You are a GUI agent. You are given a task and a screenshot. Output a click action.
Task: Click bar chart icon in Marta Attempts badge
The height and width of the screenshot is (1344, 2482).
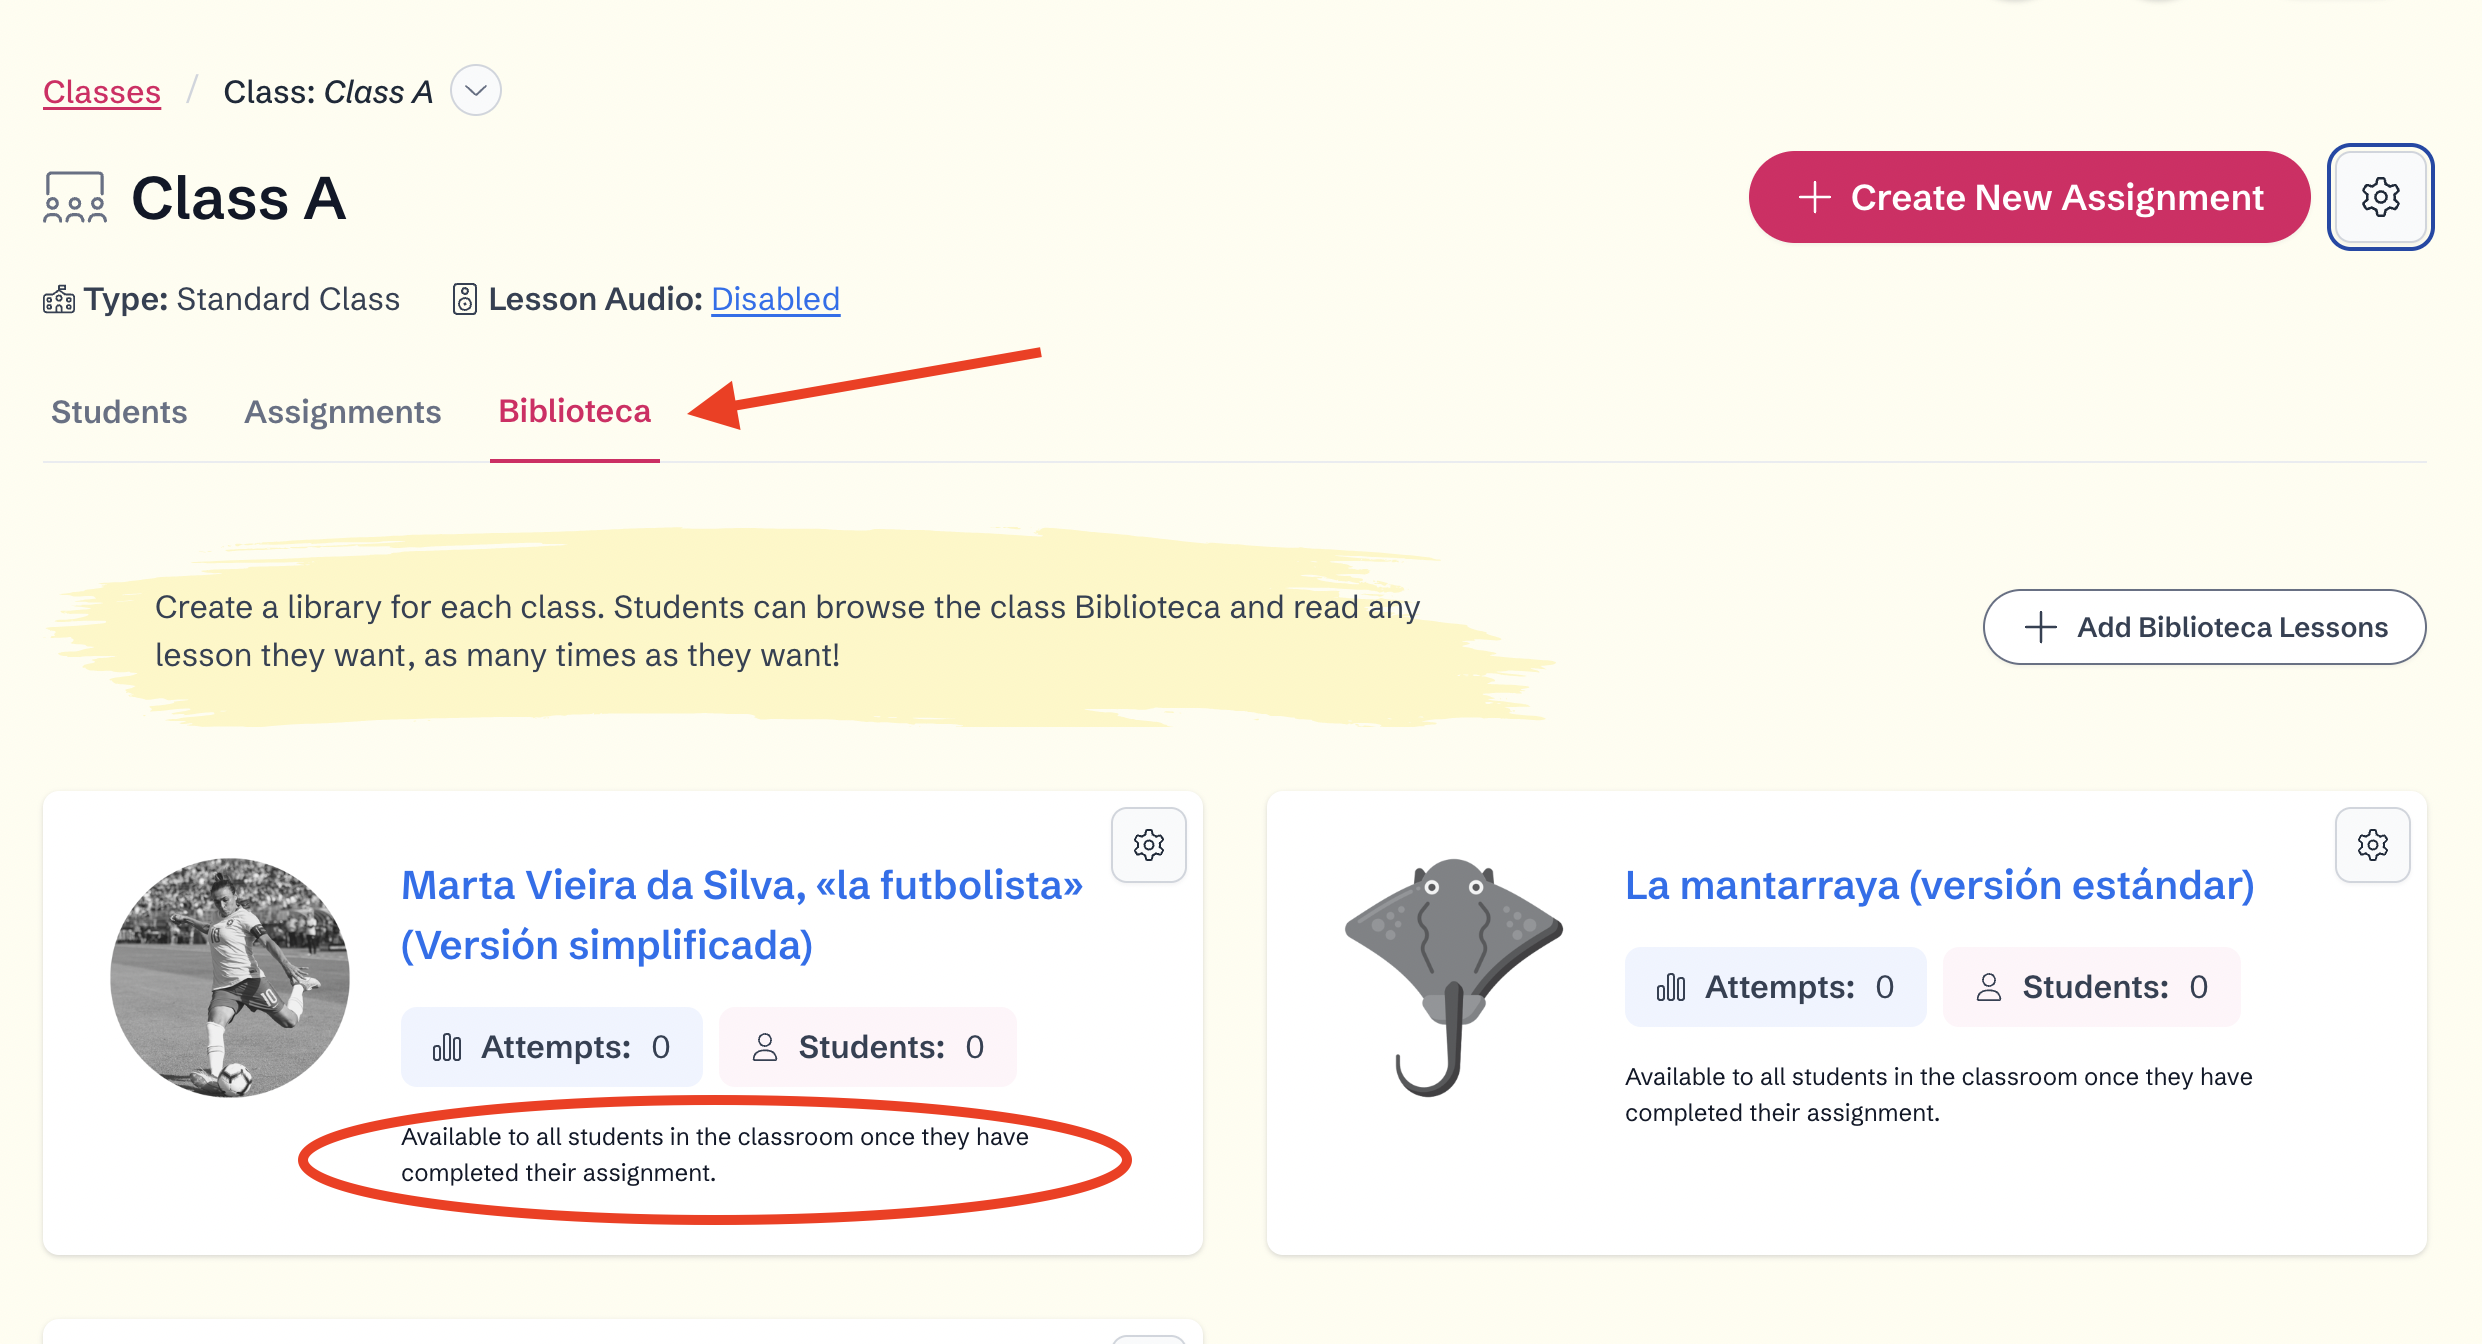447,1047
